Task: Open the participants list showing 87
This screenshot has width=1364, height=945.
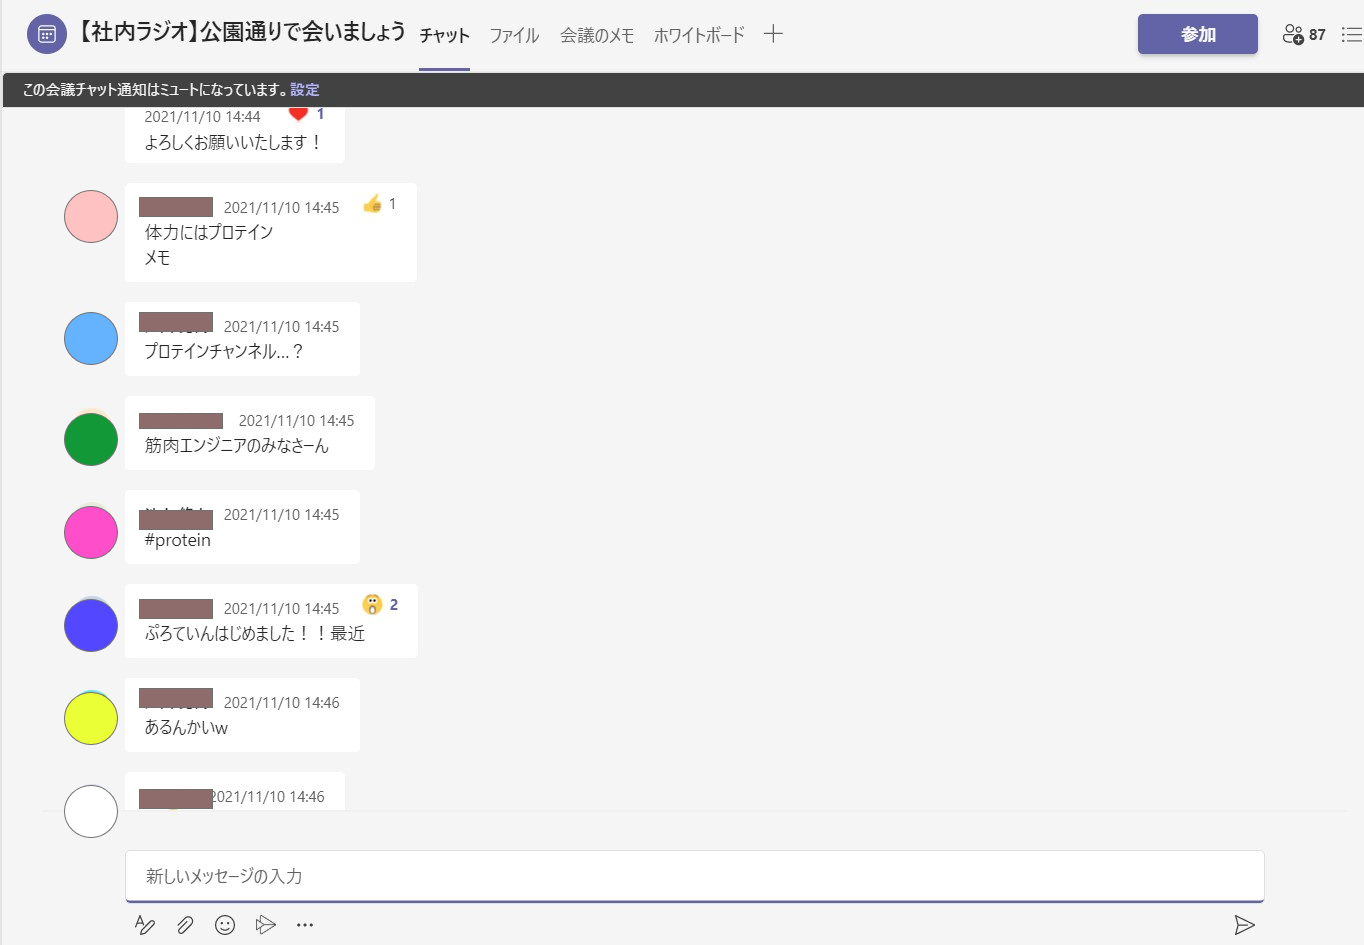Action: 1303,34
